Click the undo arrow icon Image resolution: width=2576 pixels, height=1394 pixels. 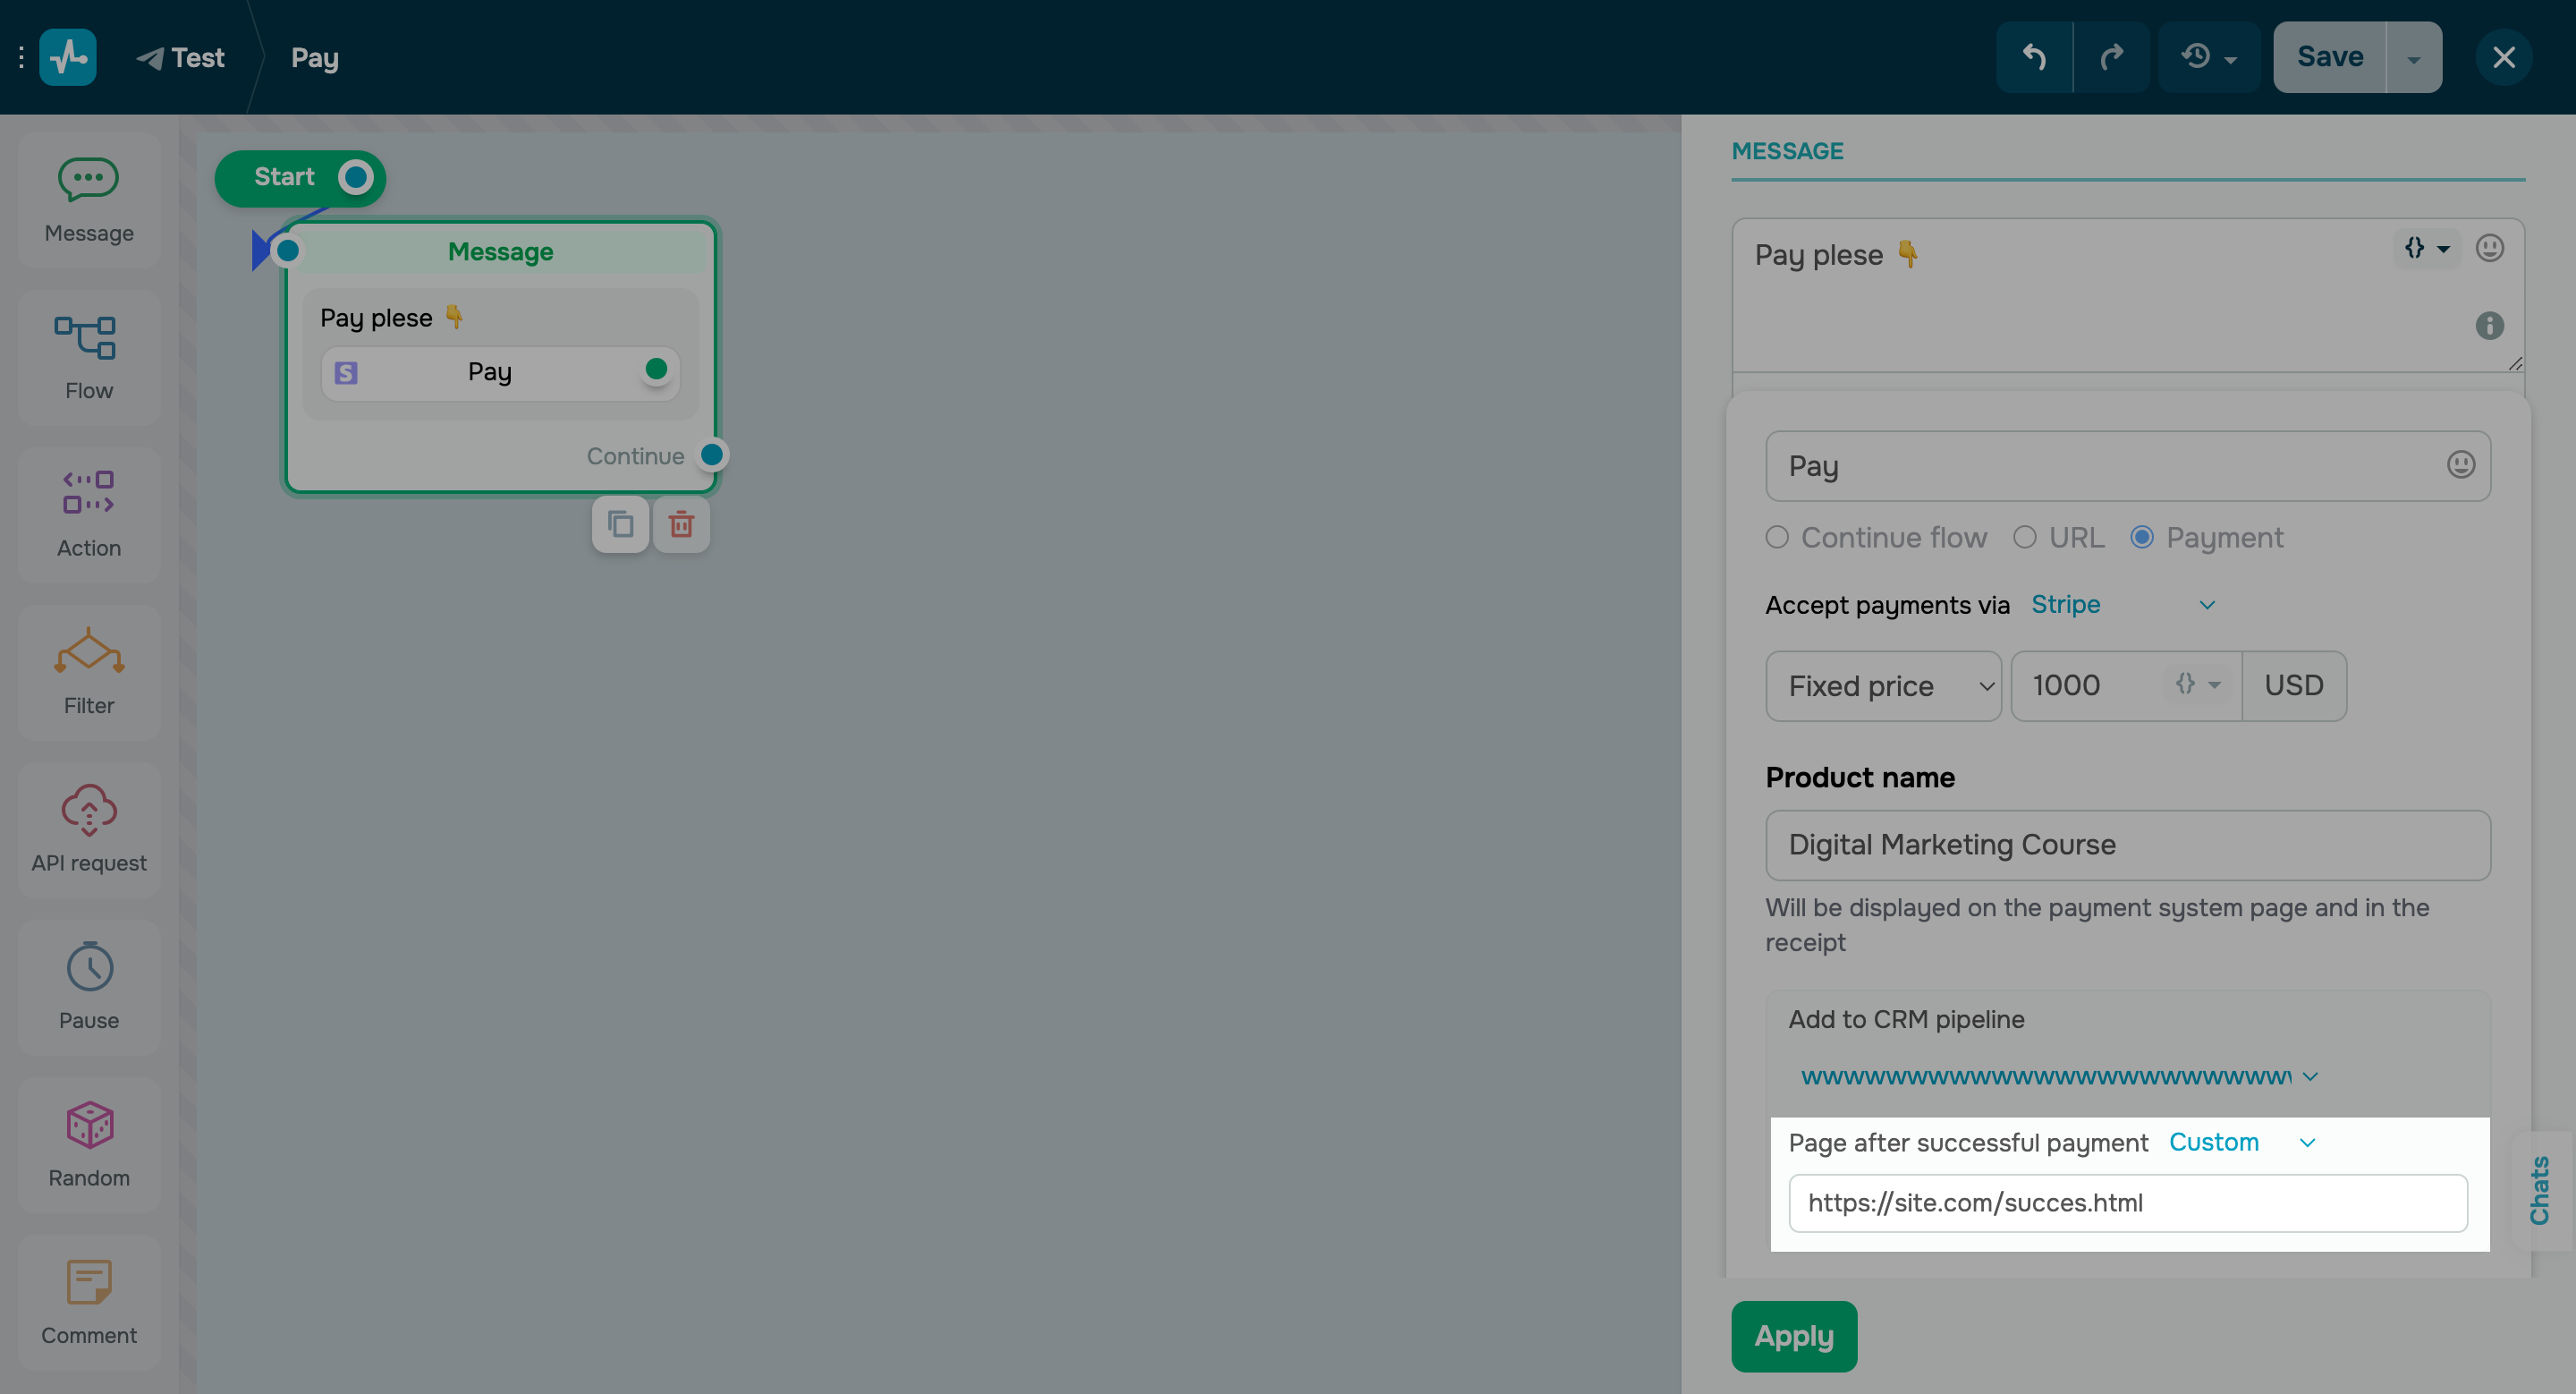[x=2036, y=57]
